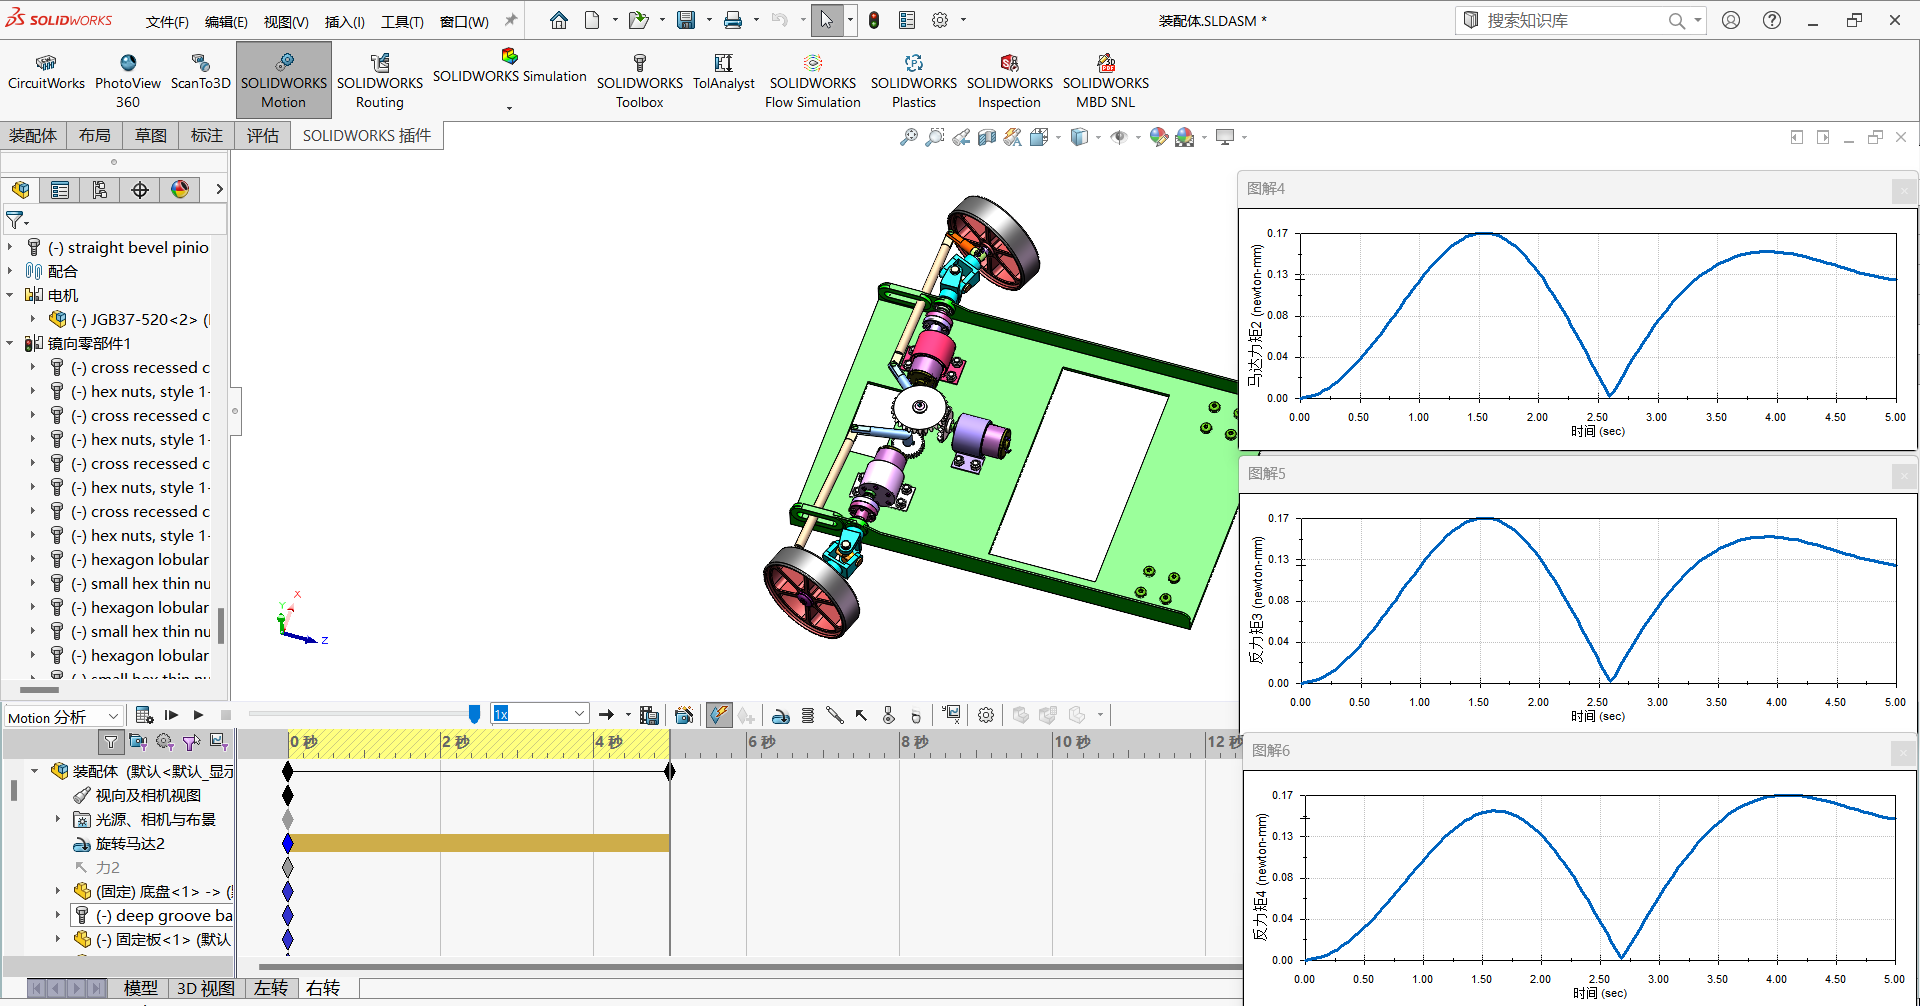Click the Edit Appearance color wheel icon

[x=1158, y=137]
